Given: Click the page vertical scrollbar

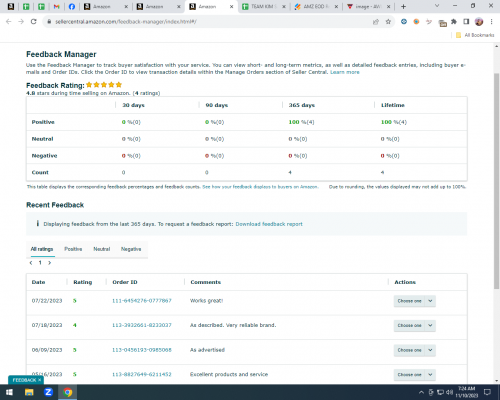Looking at the screenshot, I should (497, 180).
